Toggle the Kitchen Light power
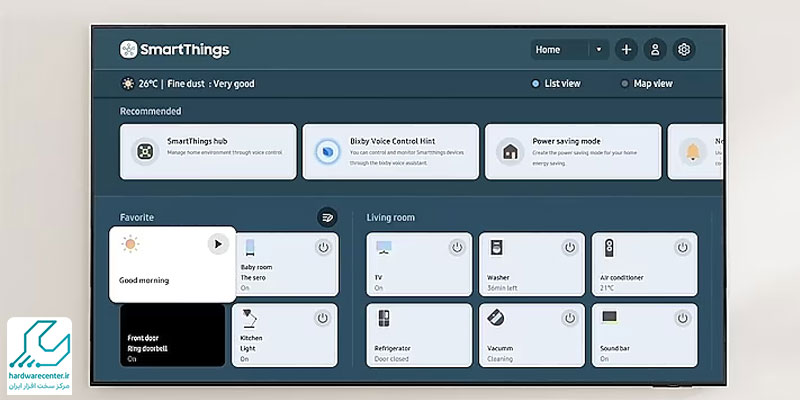 [322, 318]
